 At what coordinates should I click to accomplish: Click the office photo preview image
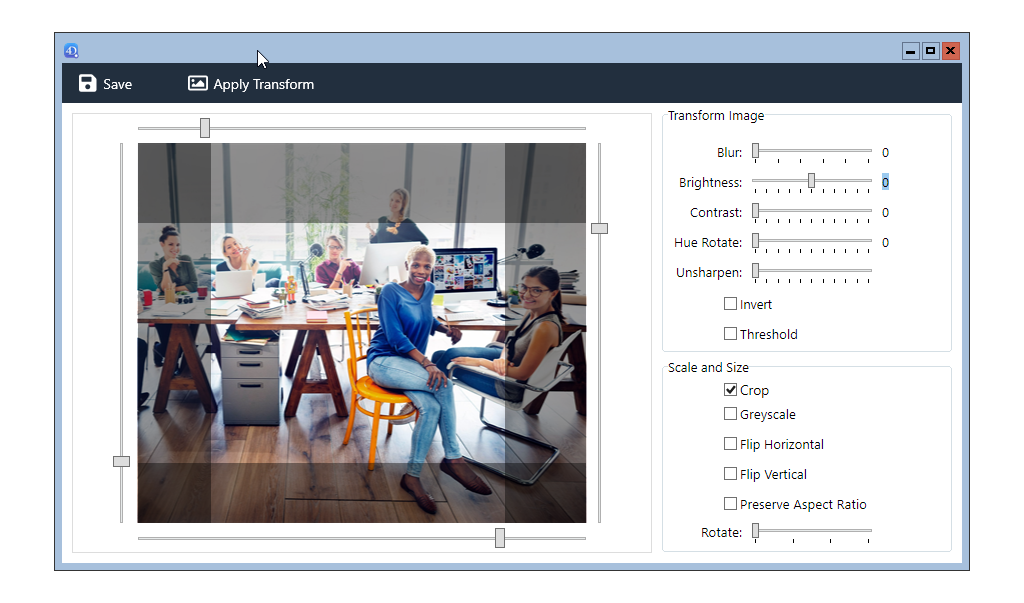point(362,333)
